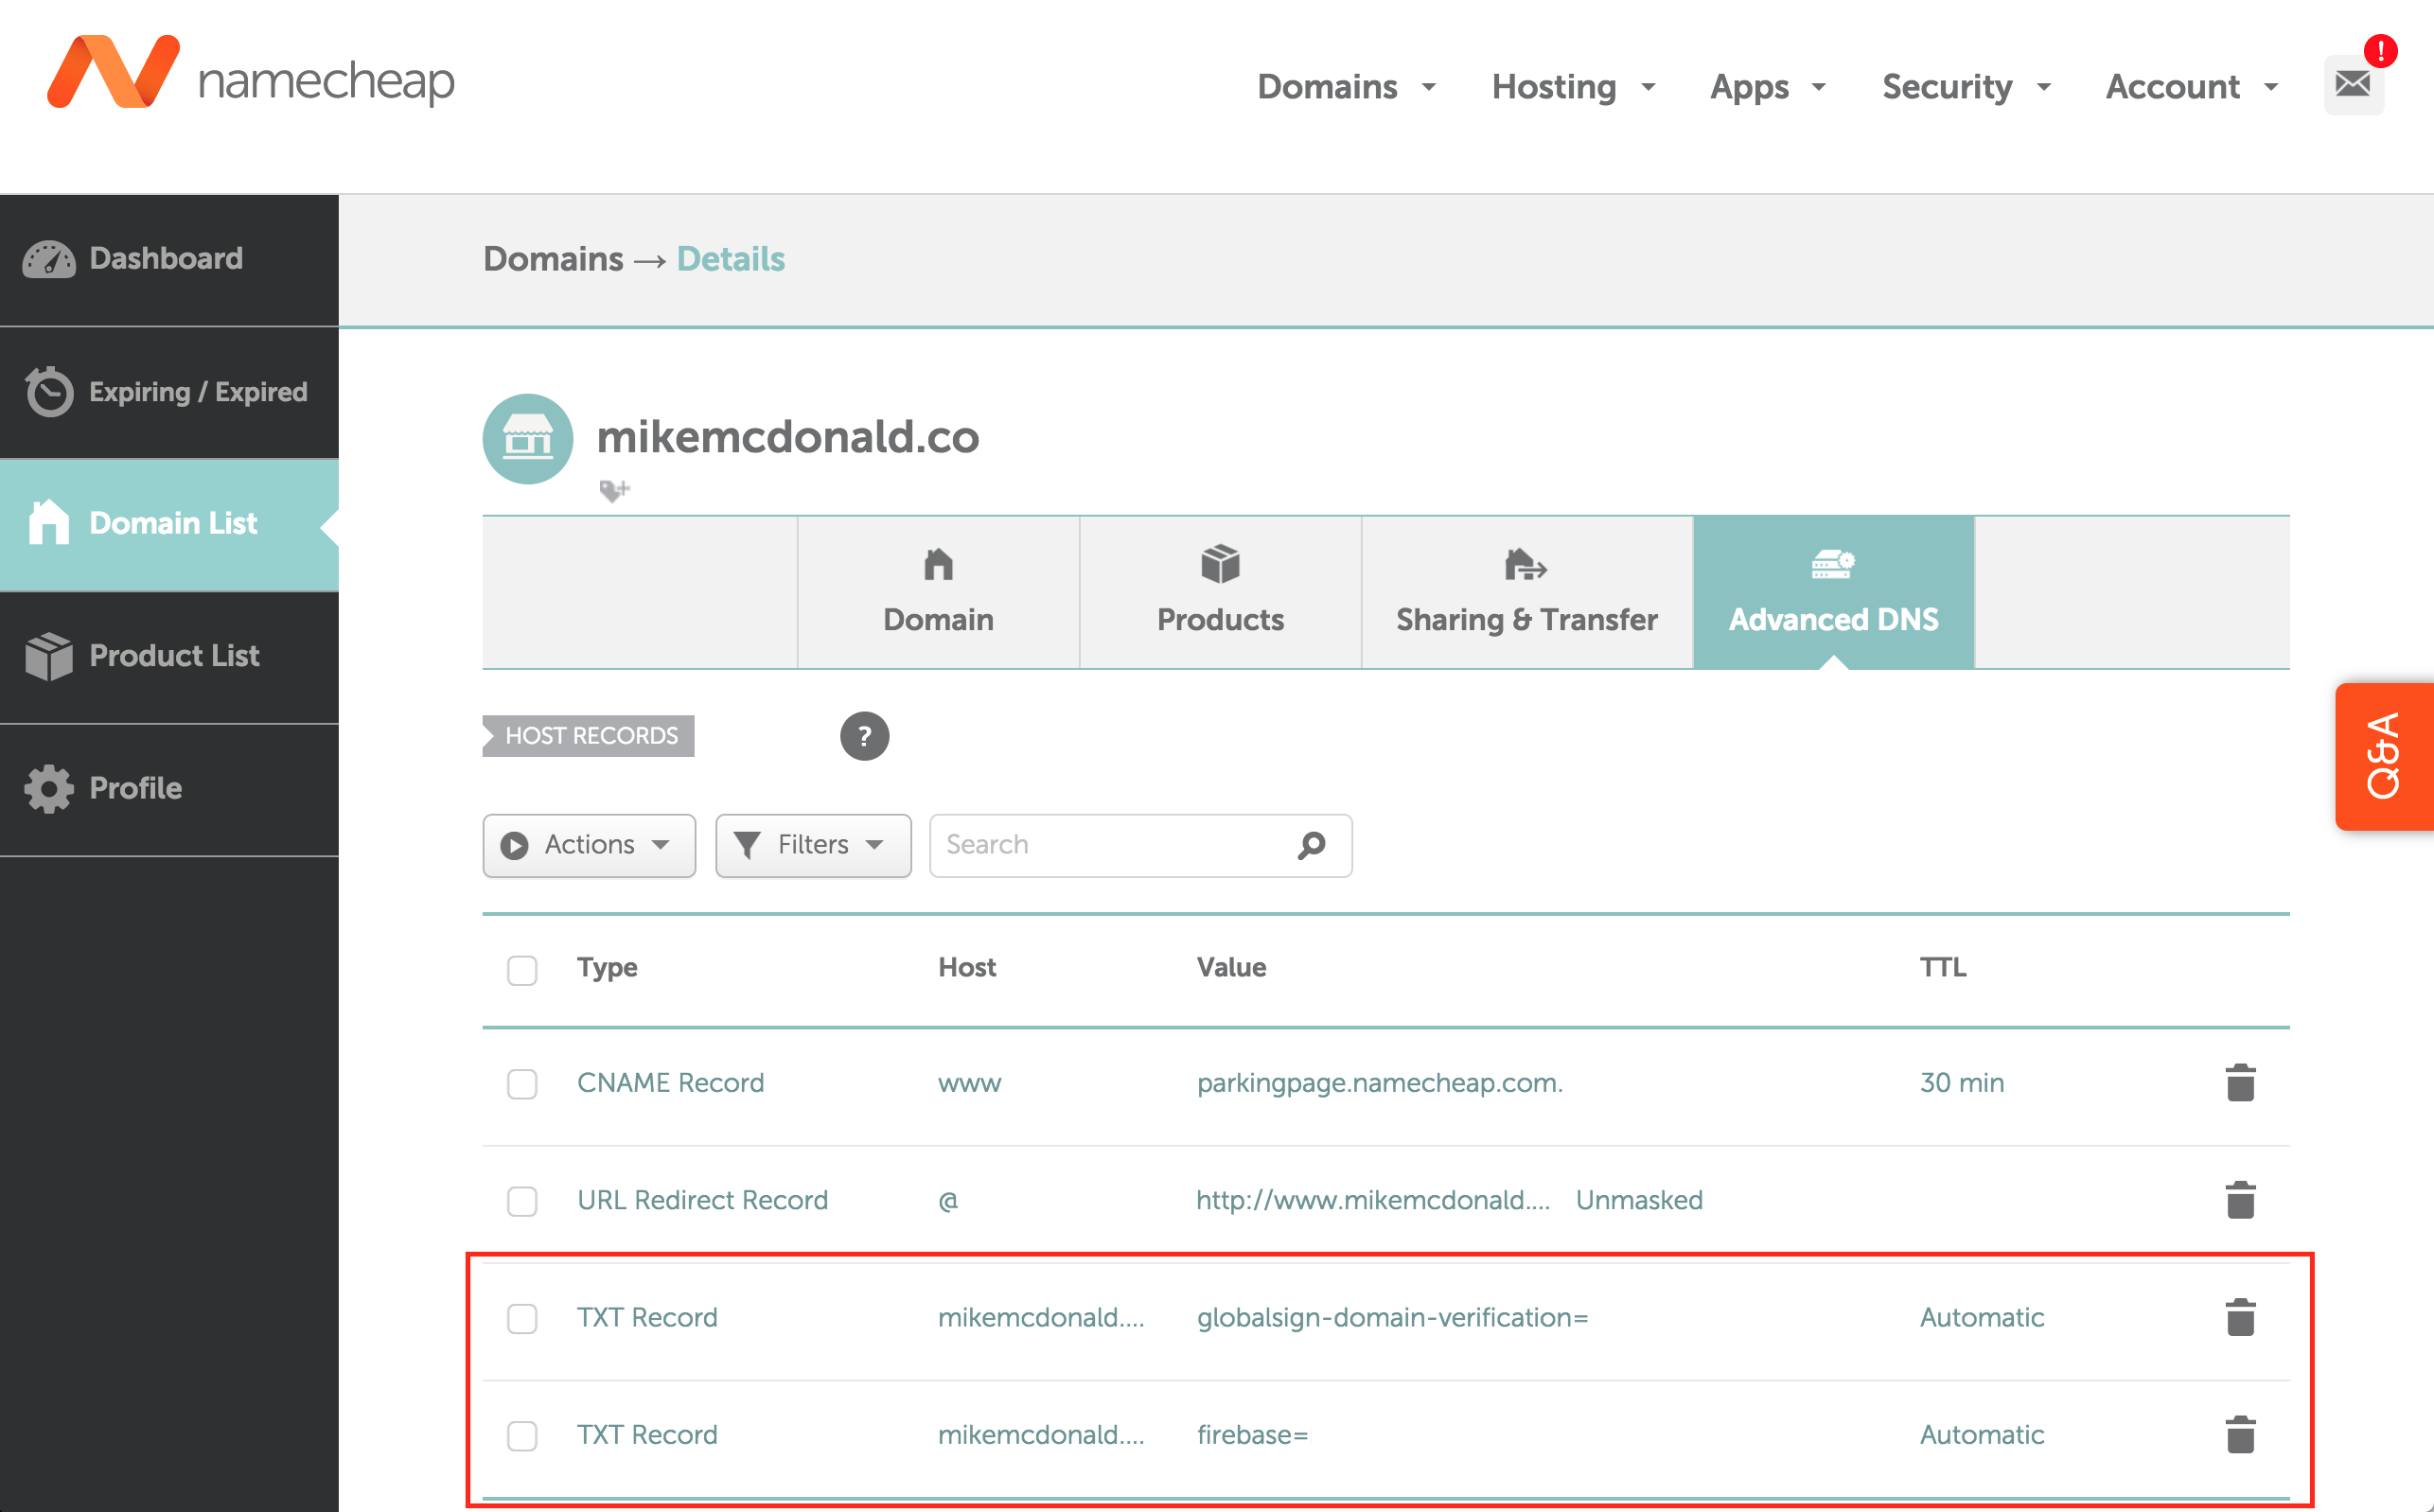The height and width of the screenshot is (1512, 2434).
Task: Open Dashboard in the sidebar
Action: 169,259
